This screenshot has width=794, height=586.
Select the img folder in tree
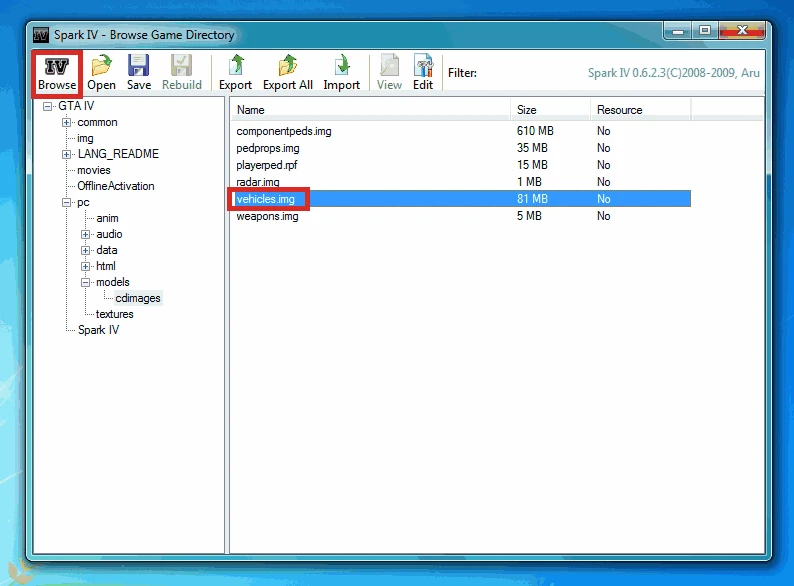click(85, 138)
